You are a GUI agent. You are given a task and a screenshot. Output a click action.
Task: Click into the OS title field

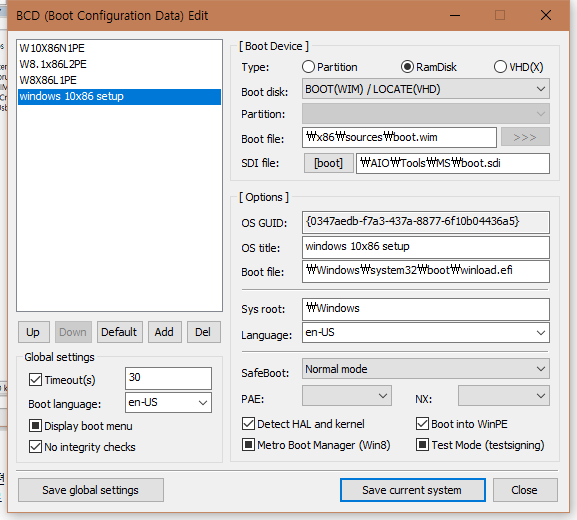(426, 247)
